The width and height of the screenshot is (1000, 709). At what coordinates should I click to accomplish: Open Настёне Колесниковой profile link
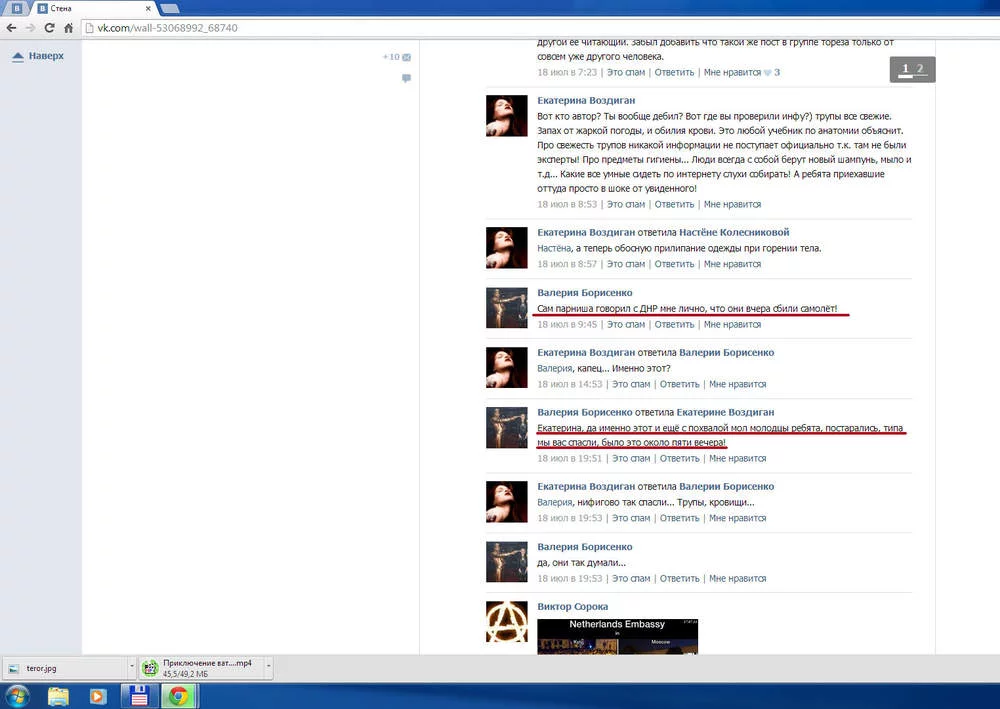point(734,233)
